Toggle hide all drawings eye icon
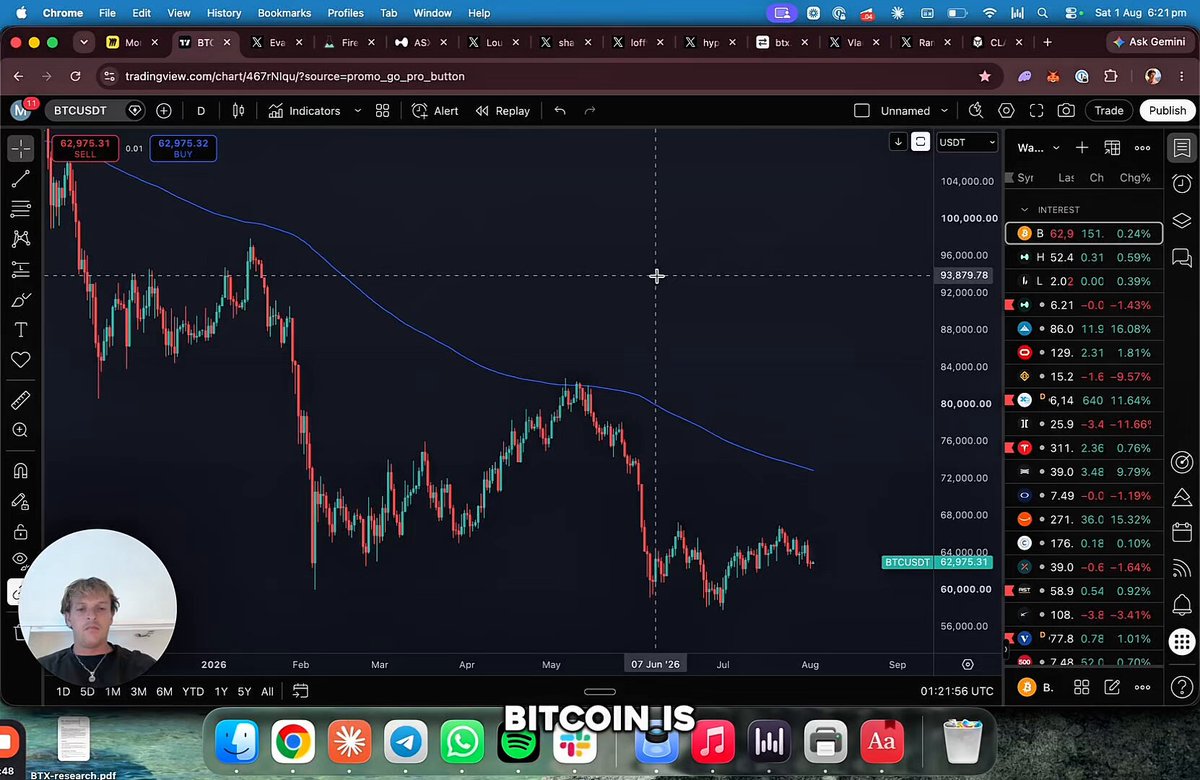This screenshot has width=1200, height=780. [20, 560]
